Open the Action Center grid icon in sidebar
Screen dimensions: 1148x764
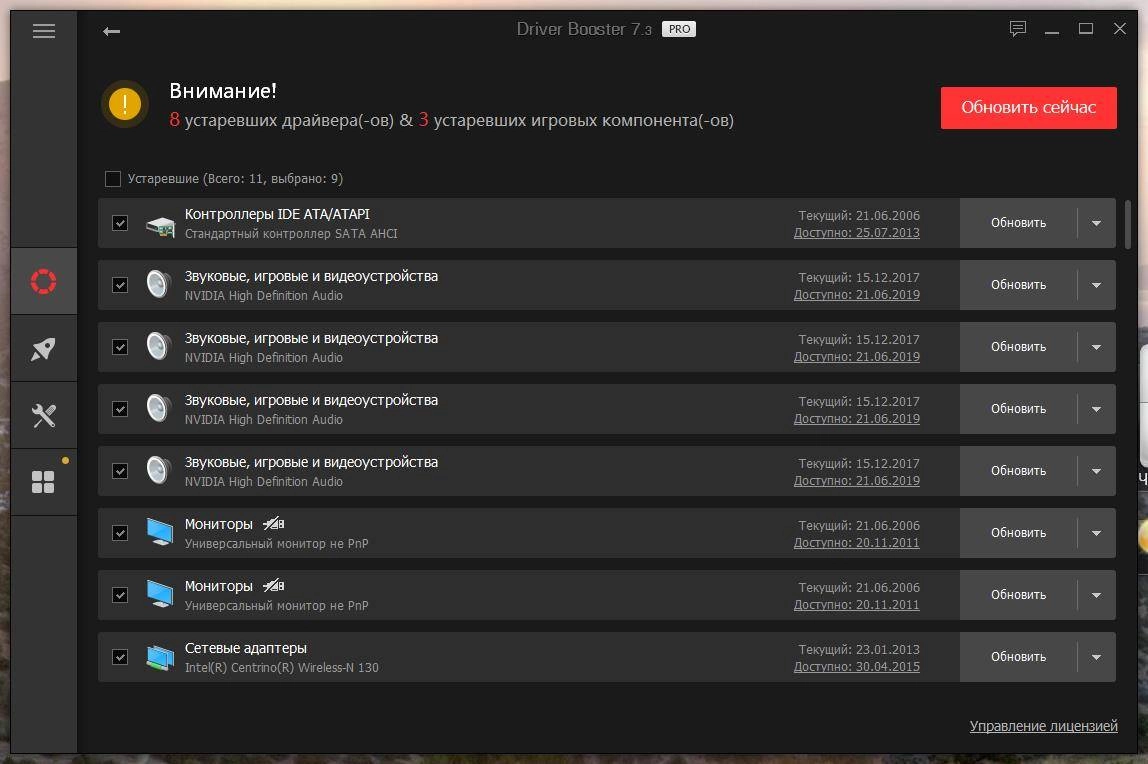coord(43,482)
